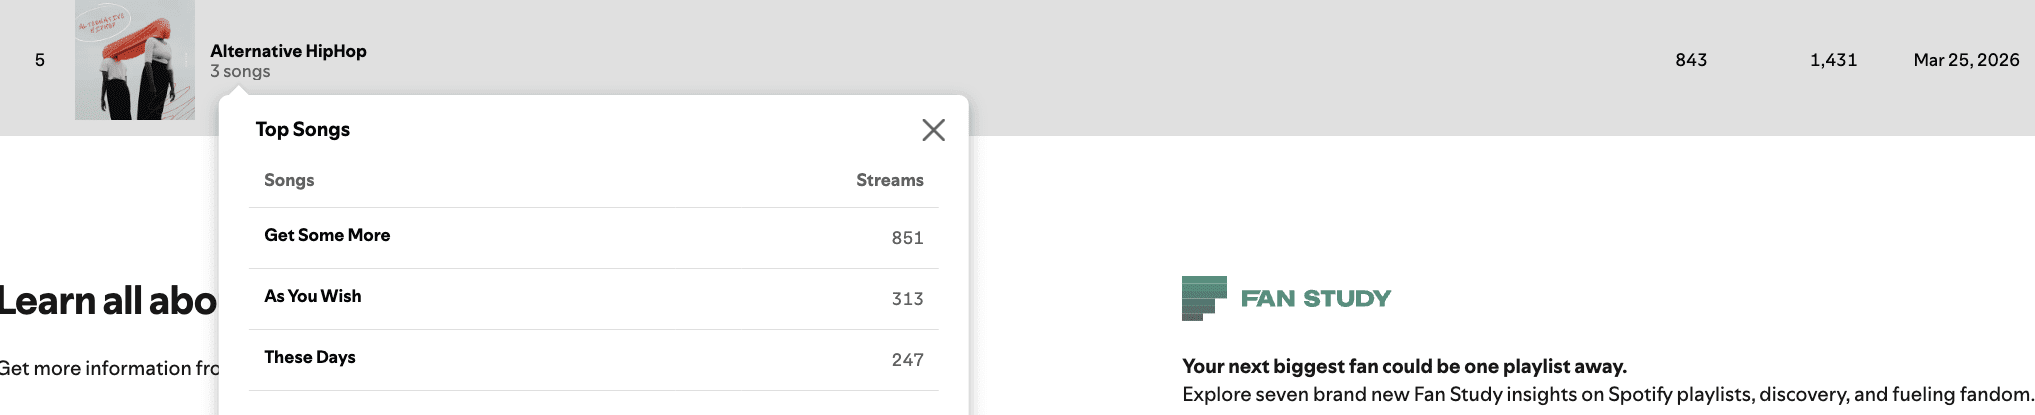This screenshot has height=415, width=2035.
Task: Click the 247 streams value
Action: coord(907,360)
